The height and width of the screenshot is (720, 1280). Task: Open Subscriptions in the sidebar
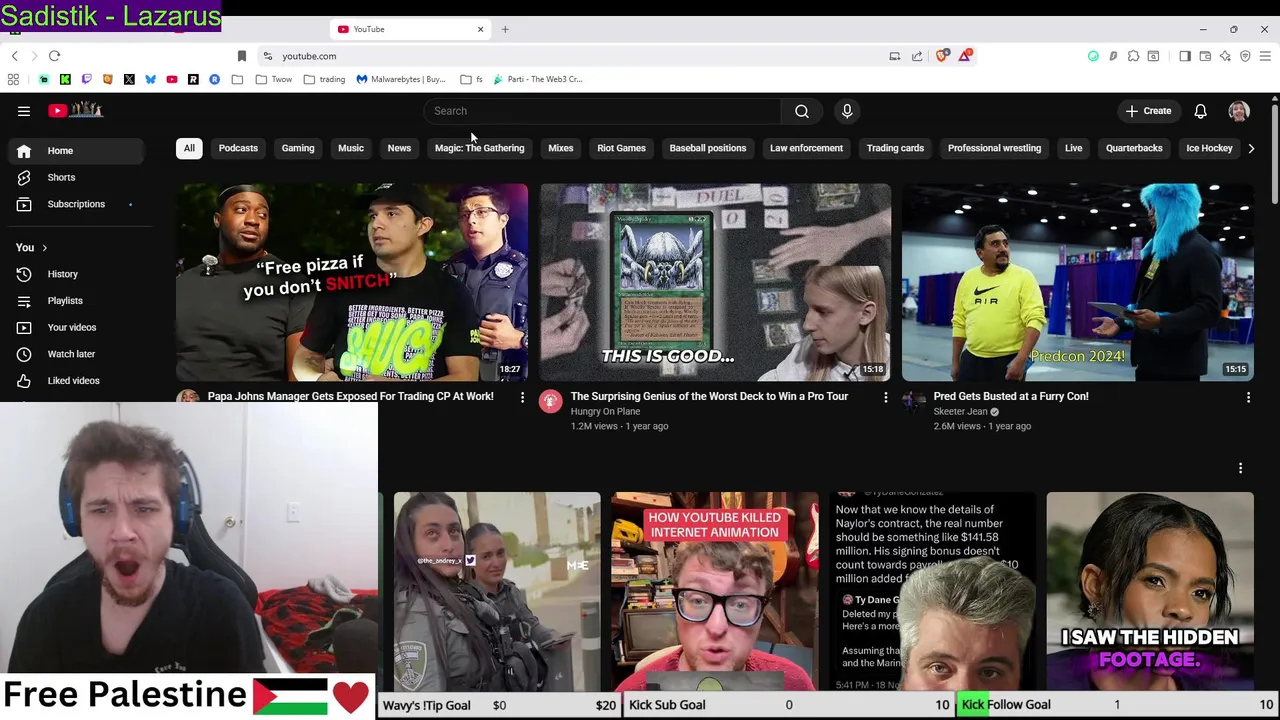click(77, 204)
